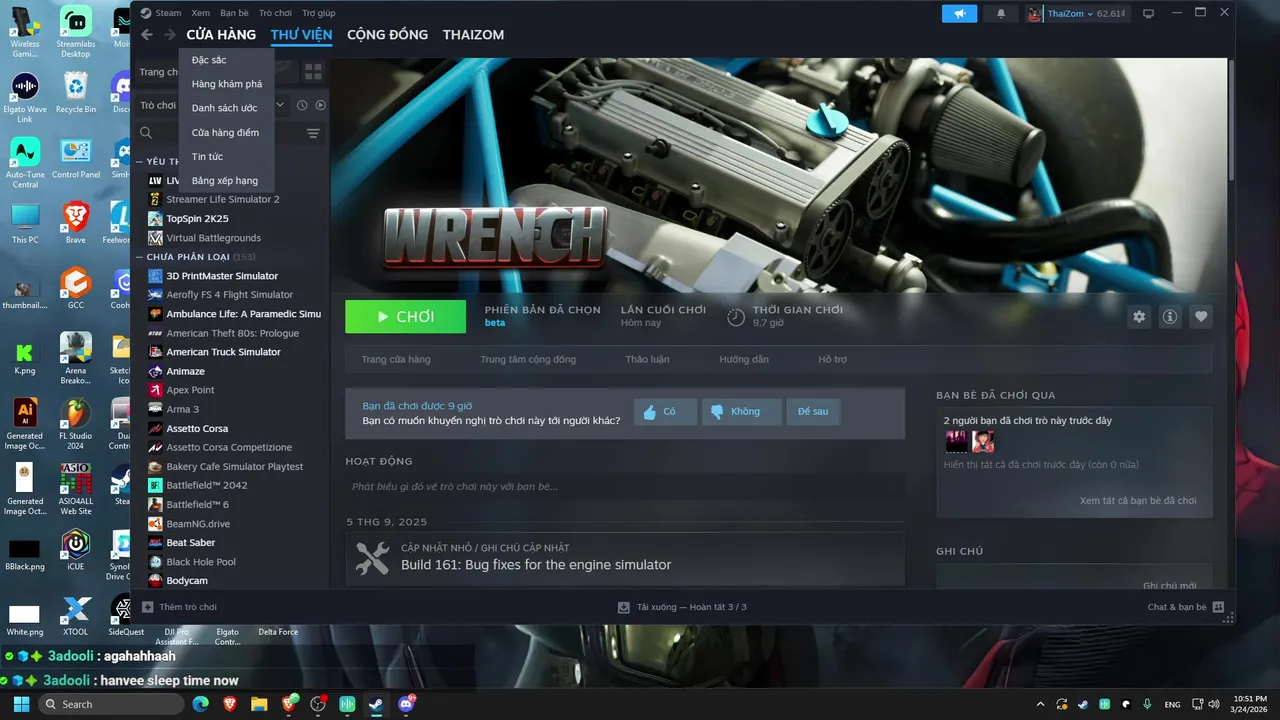Open Microsoft Edge in the taskbar

[201, 704]
